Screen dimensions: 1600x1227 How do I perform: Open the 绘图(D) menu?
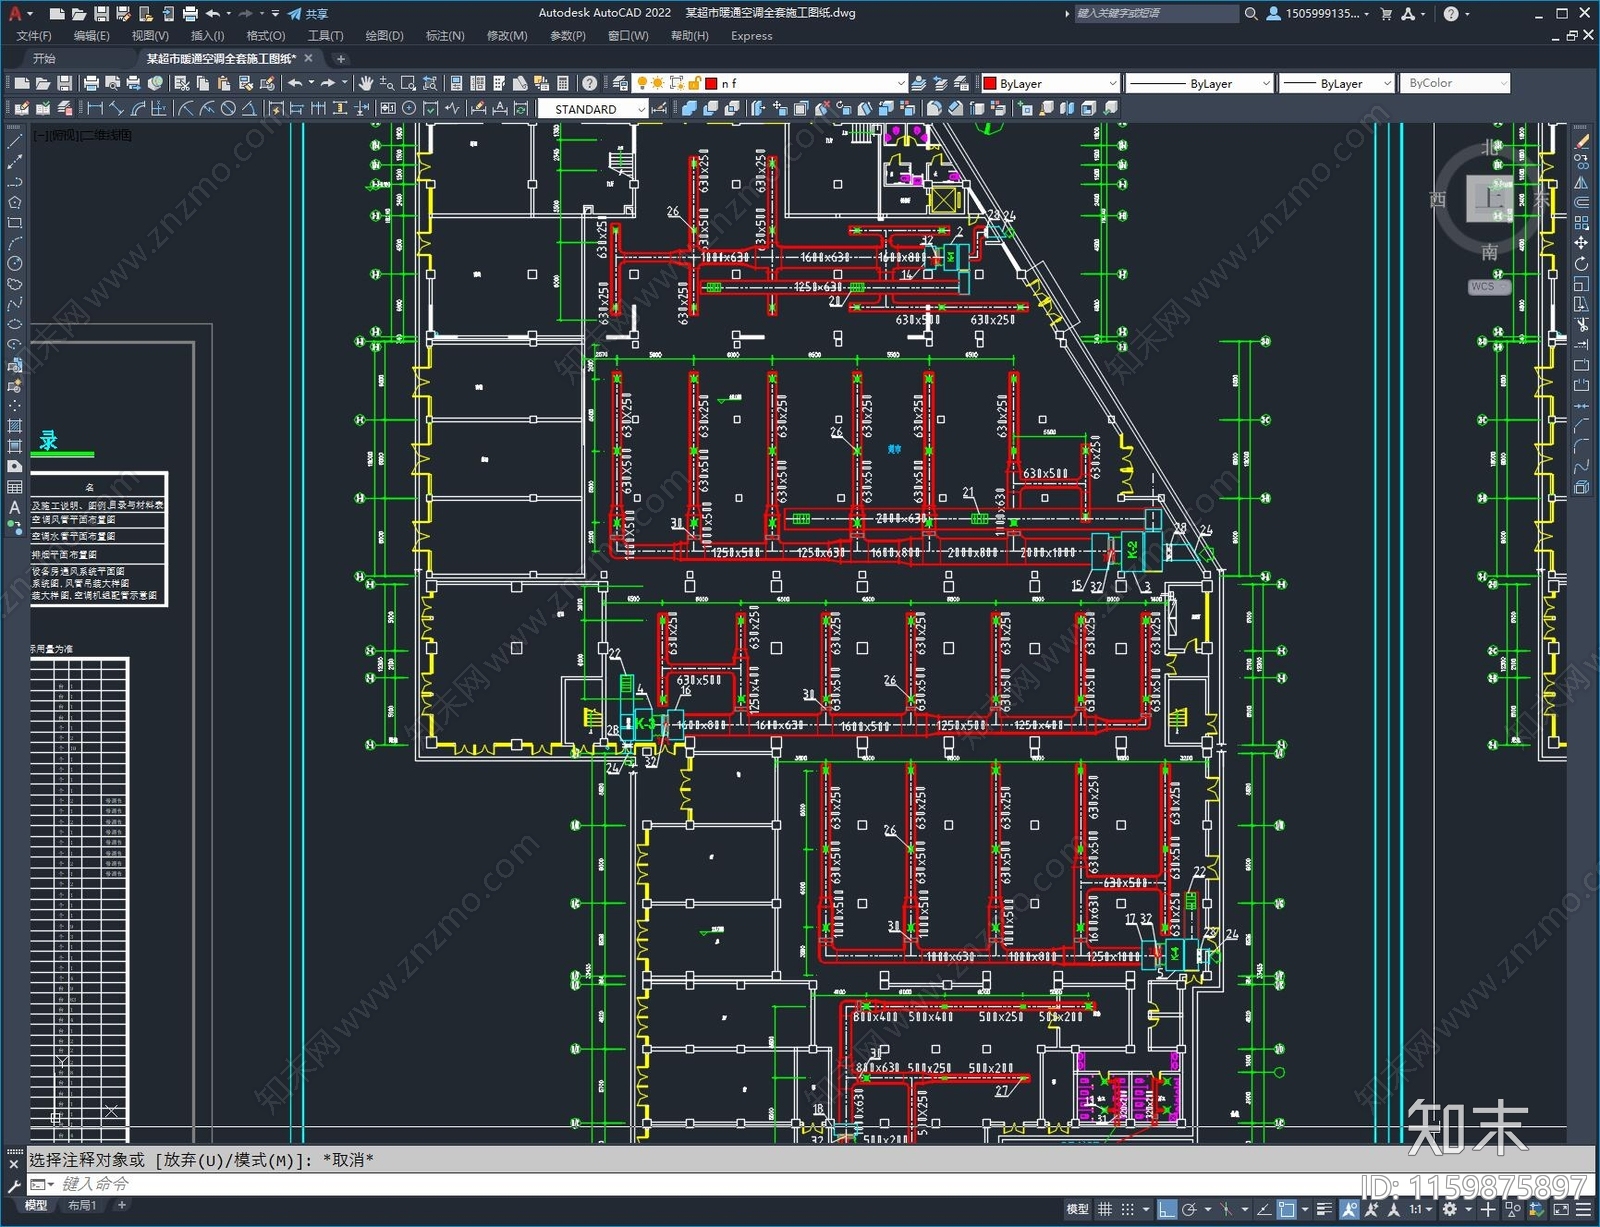pyautogui.click(x=384, y=36)
